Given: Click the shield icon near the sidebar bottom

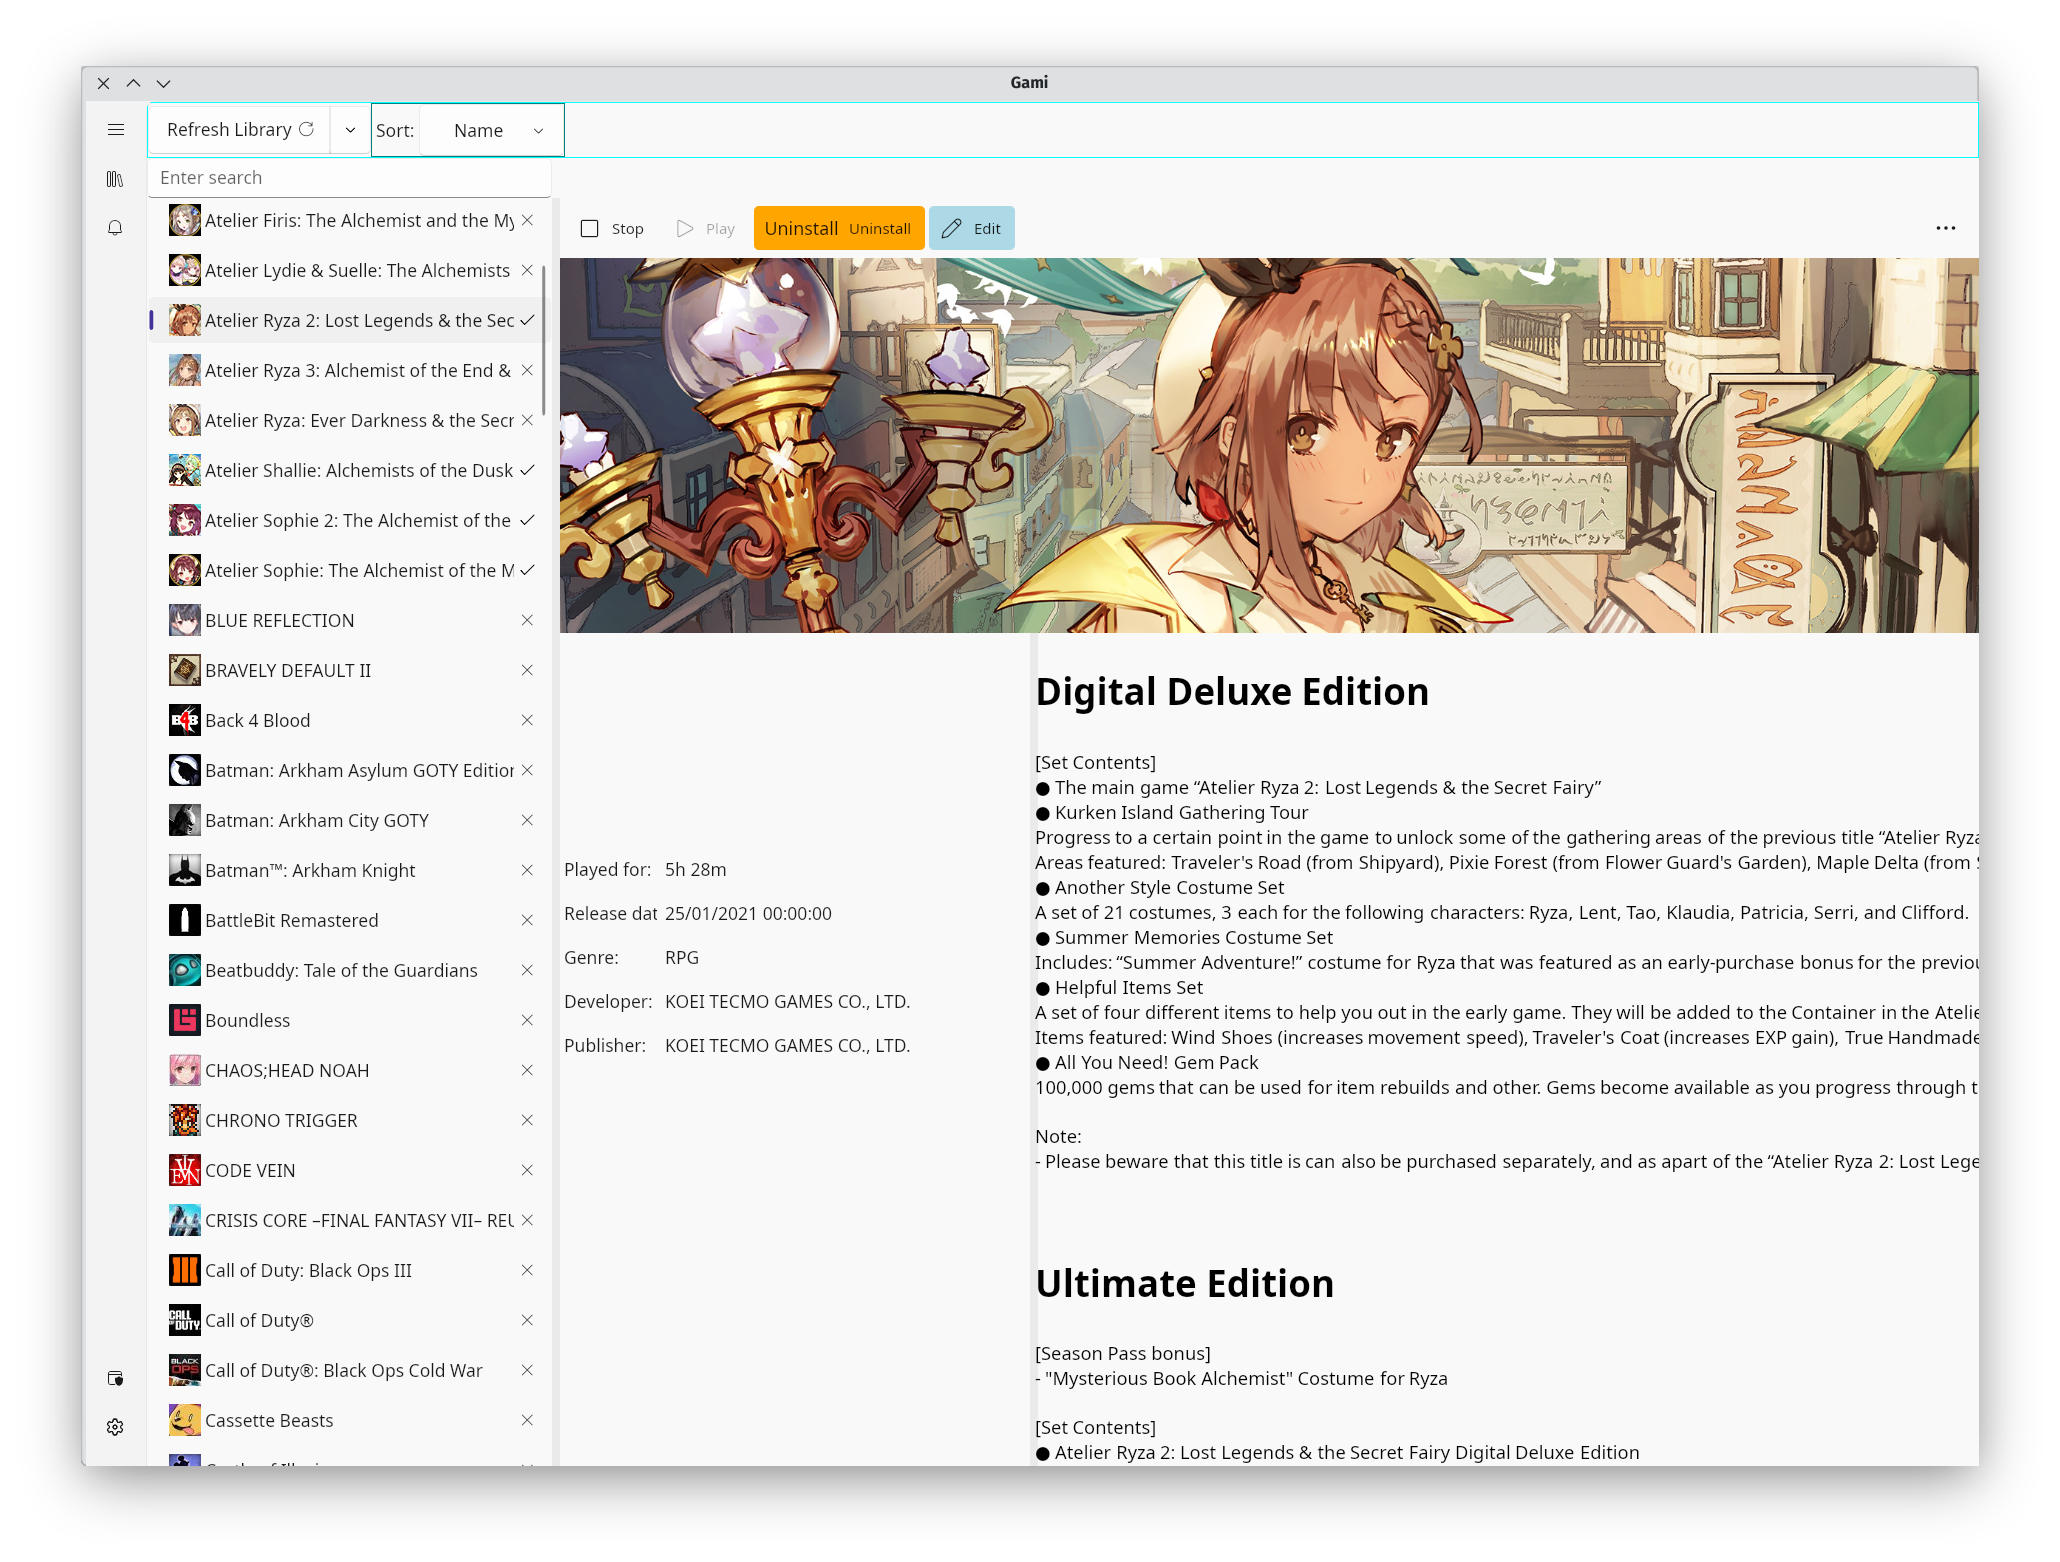Looking at the screenshot, I should point(116,1378).
